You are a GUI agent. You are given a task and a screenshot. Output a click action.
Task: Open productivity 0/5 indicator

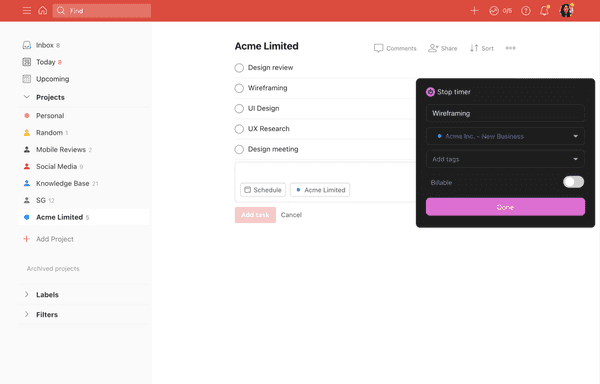(x=501, y=11)
